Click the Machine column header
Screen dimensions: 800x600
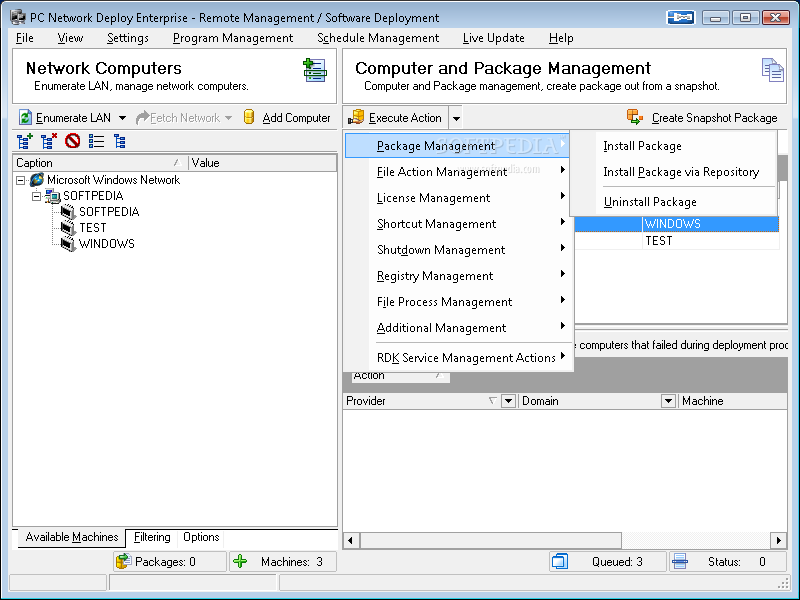click(733, 401)
